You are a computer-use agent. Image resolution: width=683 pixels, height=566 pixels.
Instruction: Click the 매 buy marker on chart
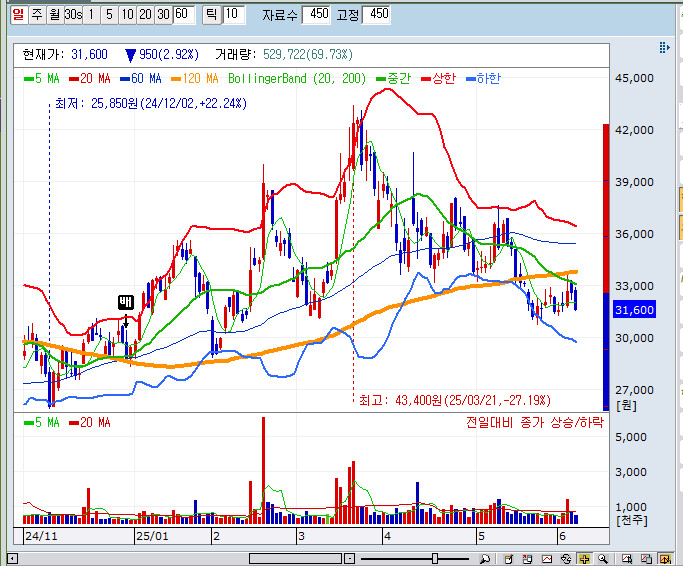point(126,302)
